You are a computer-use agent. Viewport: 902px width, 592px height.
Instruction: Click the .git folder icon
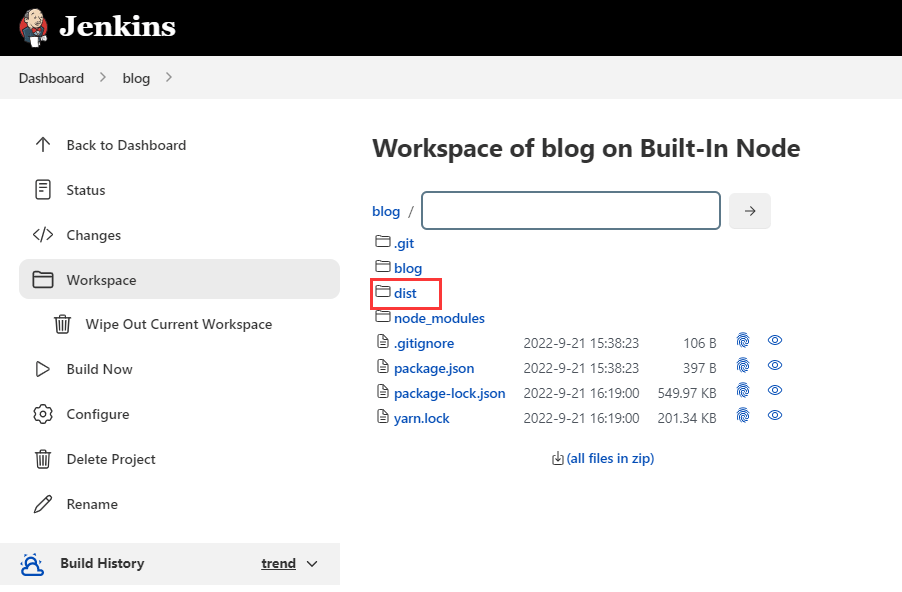[383, 241]
